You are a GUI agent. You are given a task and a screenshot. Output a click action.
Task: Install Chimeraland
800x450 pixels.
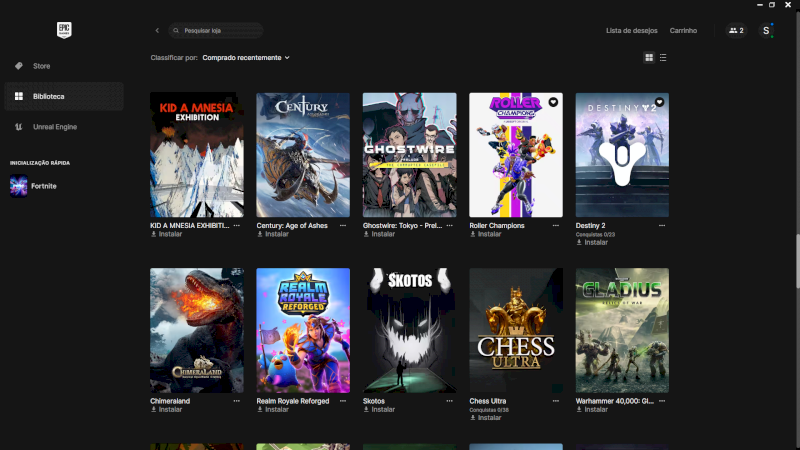point(166,410)
